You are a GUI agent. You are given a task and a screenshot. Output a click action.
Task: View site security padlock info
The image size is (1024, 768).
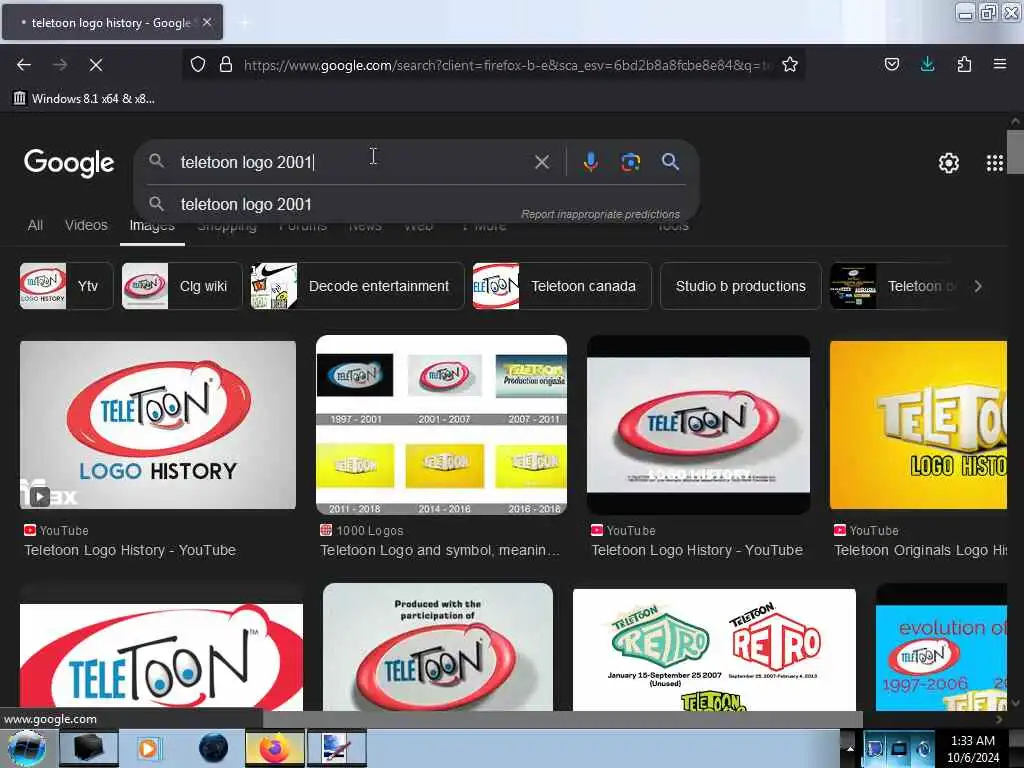click(226, 64)
